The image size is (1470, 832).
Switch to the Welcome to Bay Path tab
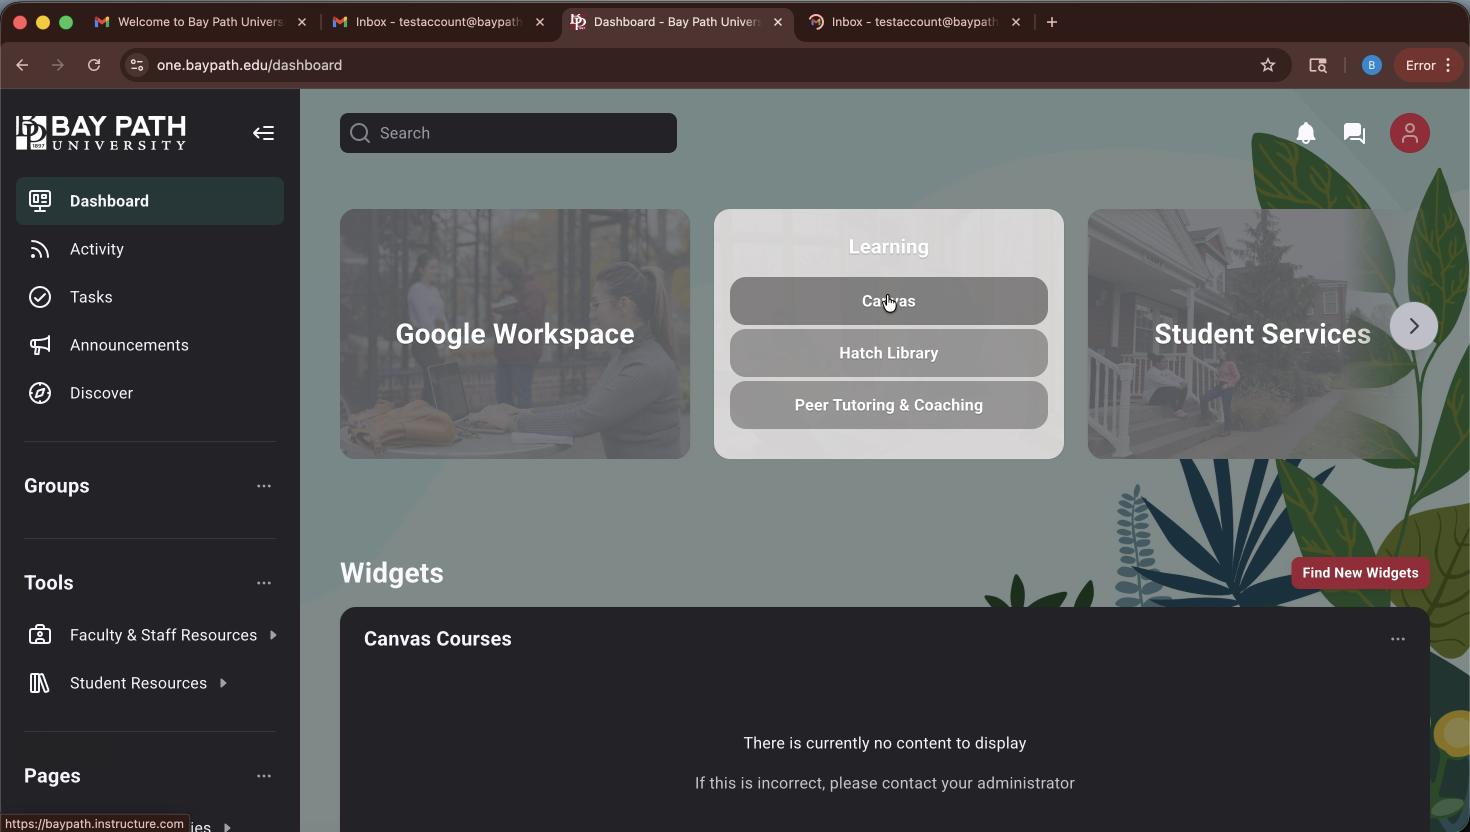(196, 21)
